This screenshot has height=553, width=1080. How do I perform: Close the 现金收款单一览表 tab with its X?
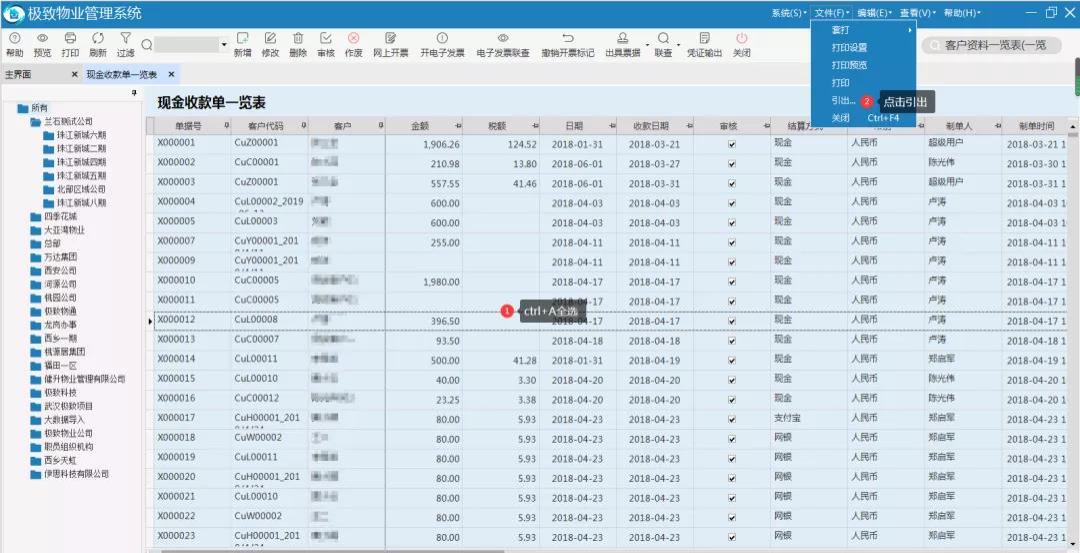click(172, 74)
